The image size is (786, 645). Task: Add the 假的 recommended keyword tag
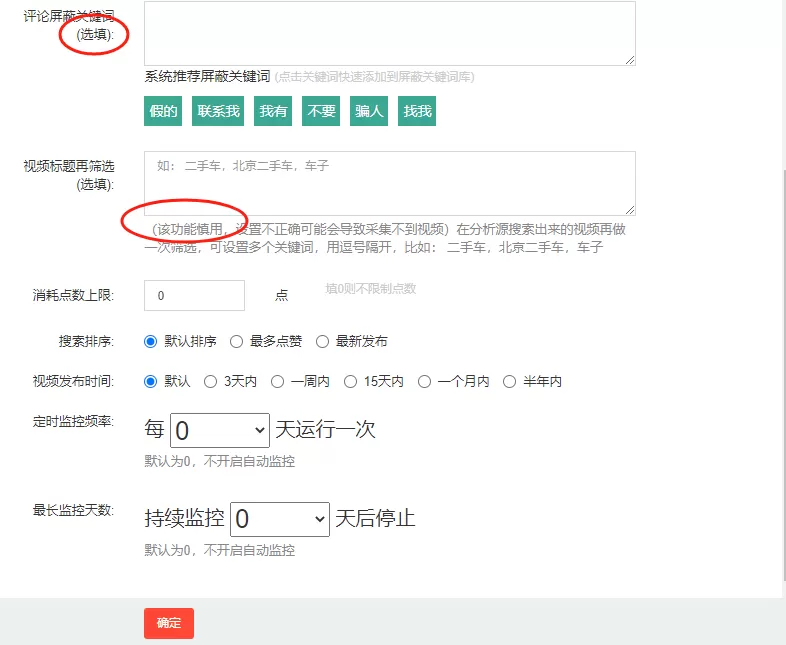click(x=164, y=111)
